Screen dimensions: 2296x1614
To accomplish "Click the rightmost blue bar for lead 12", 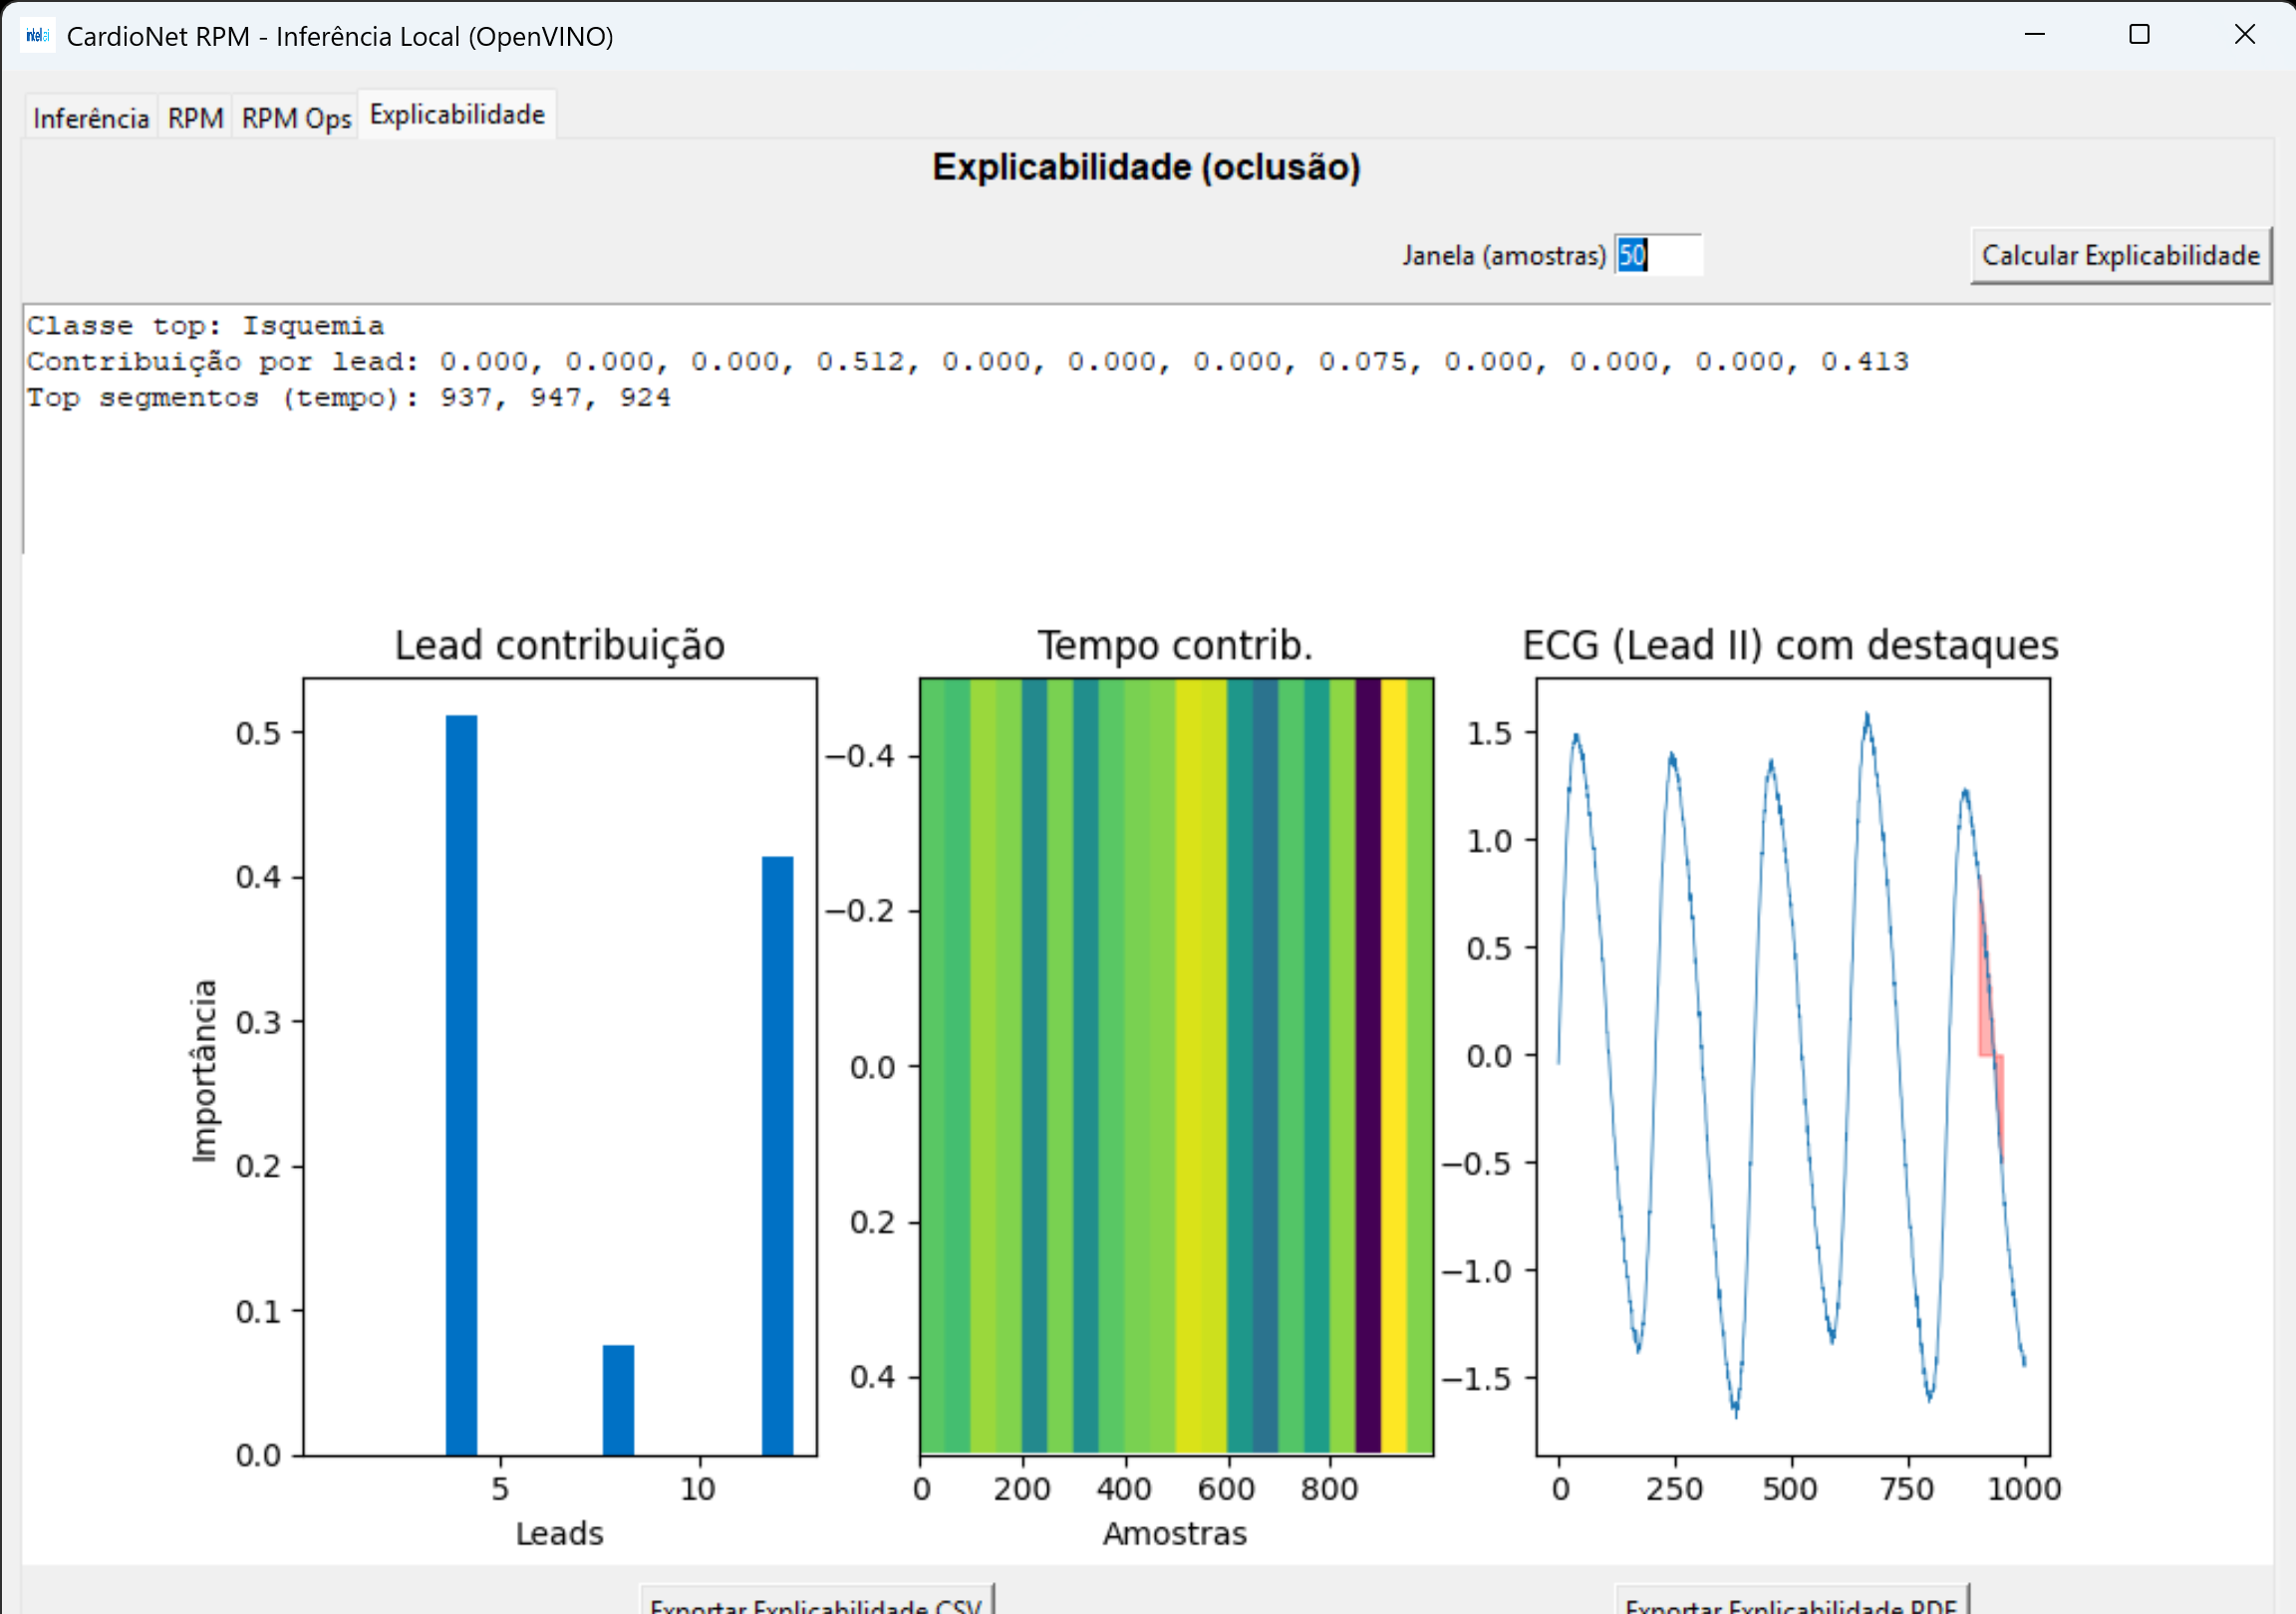I will [x=777, y=1155].
